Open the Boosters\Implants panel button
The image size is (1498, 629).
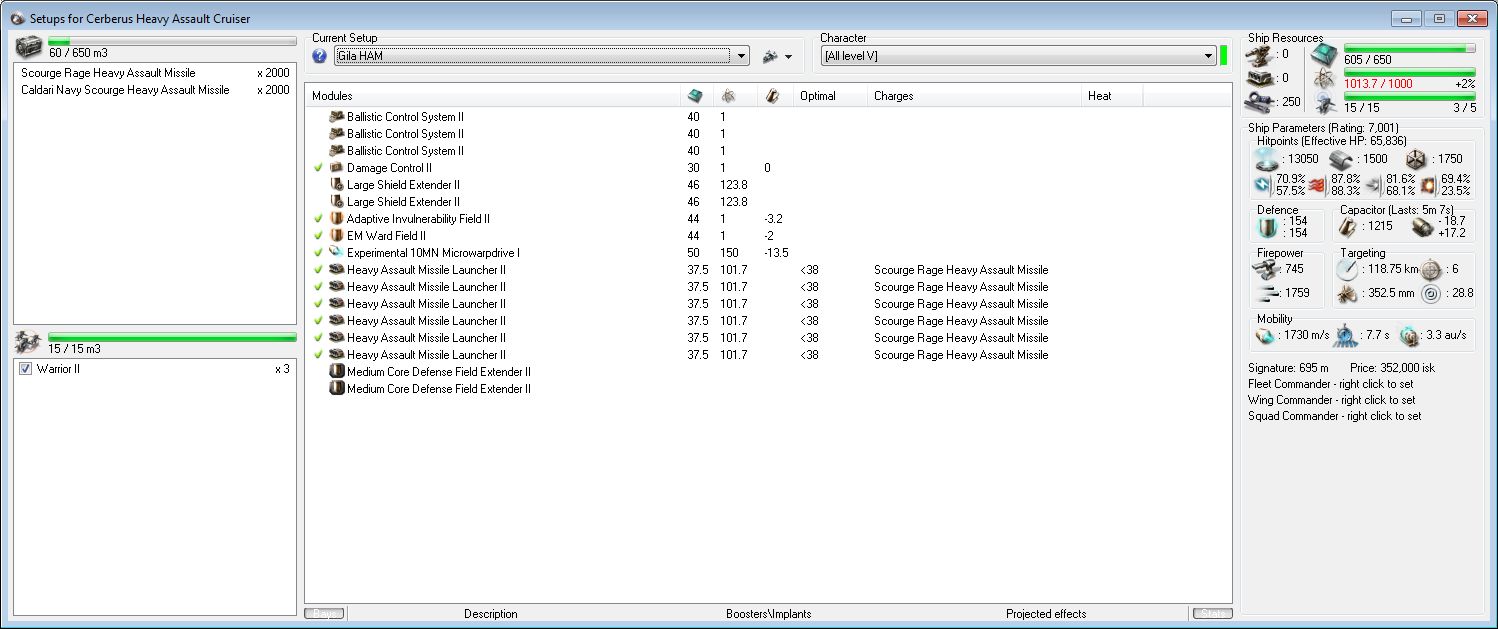pyautogui.click(x=768, y=614)
